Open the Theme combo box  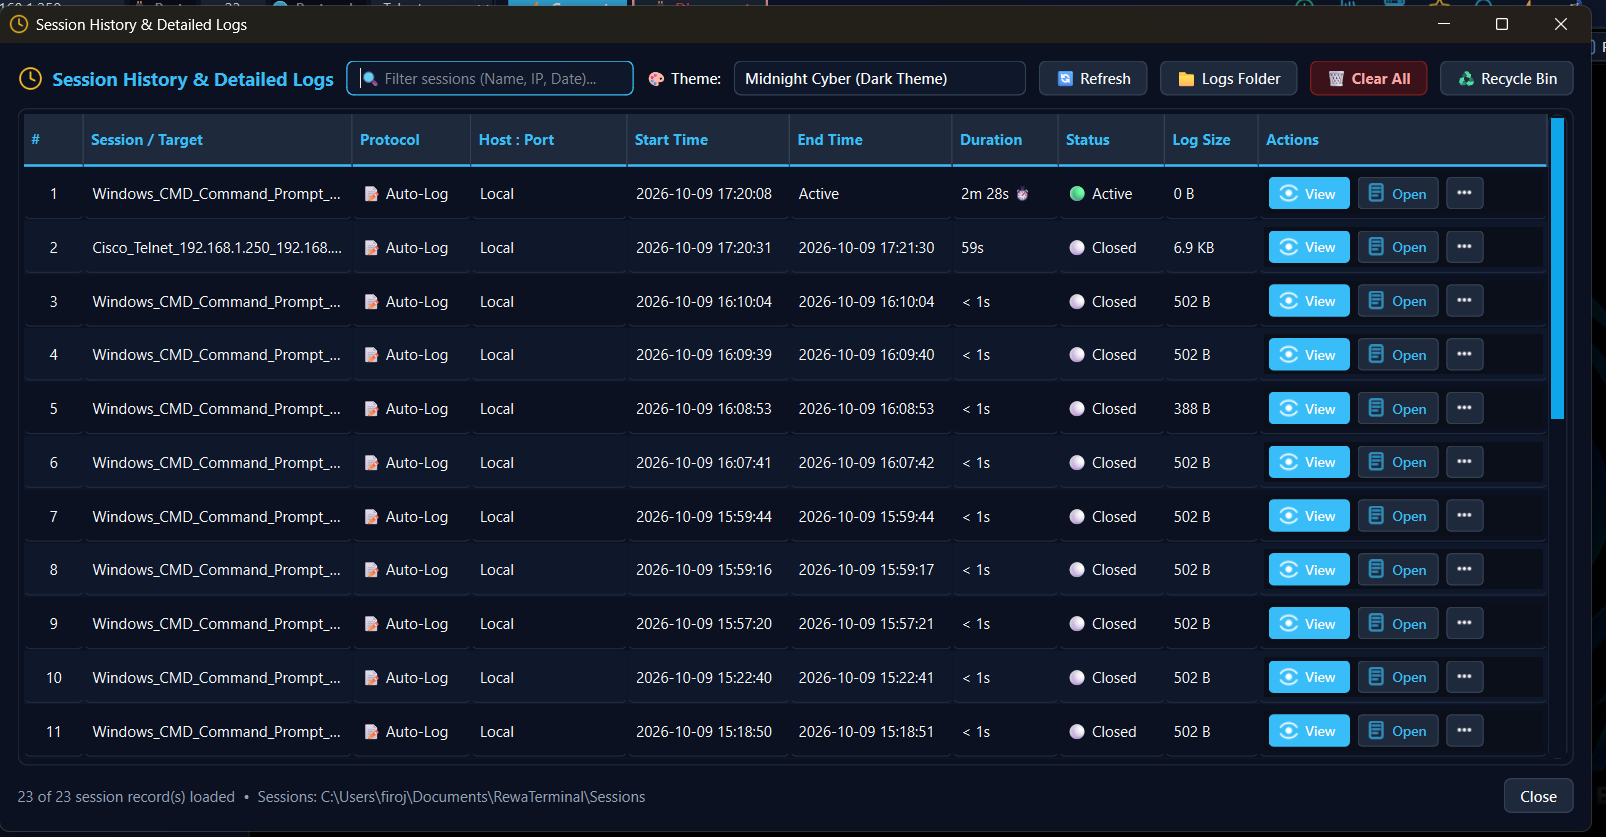(879, 78)
